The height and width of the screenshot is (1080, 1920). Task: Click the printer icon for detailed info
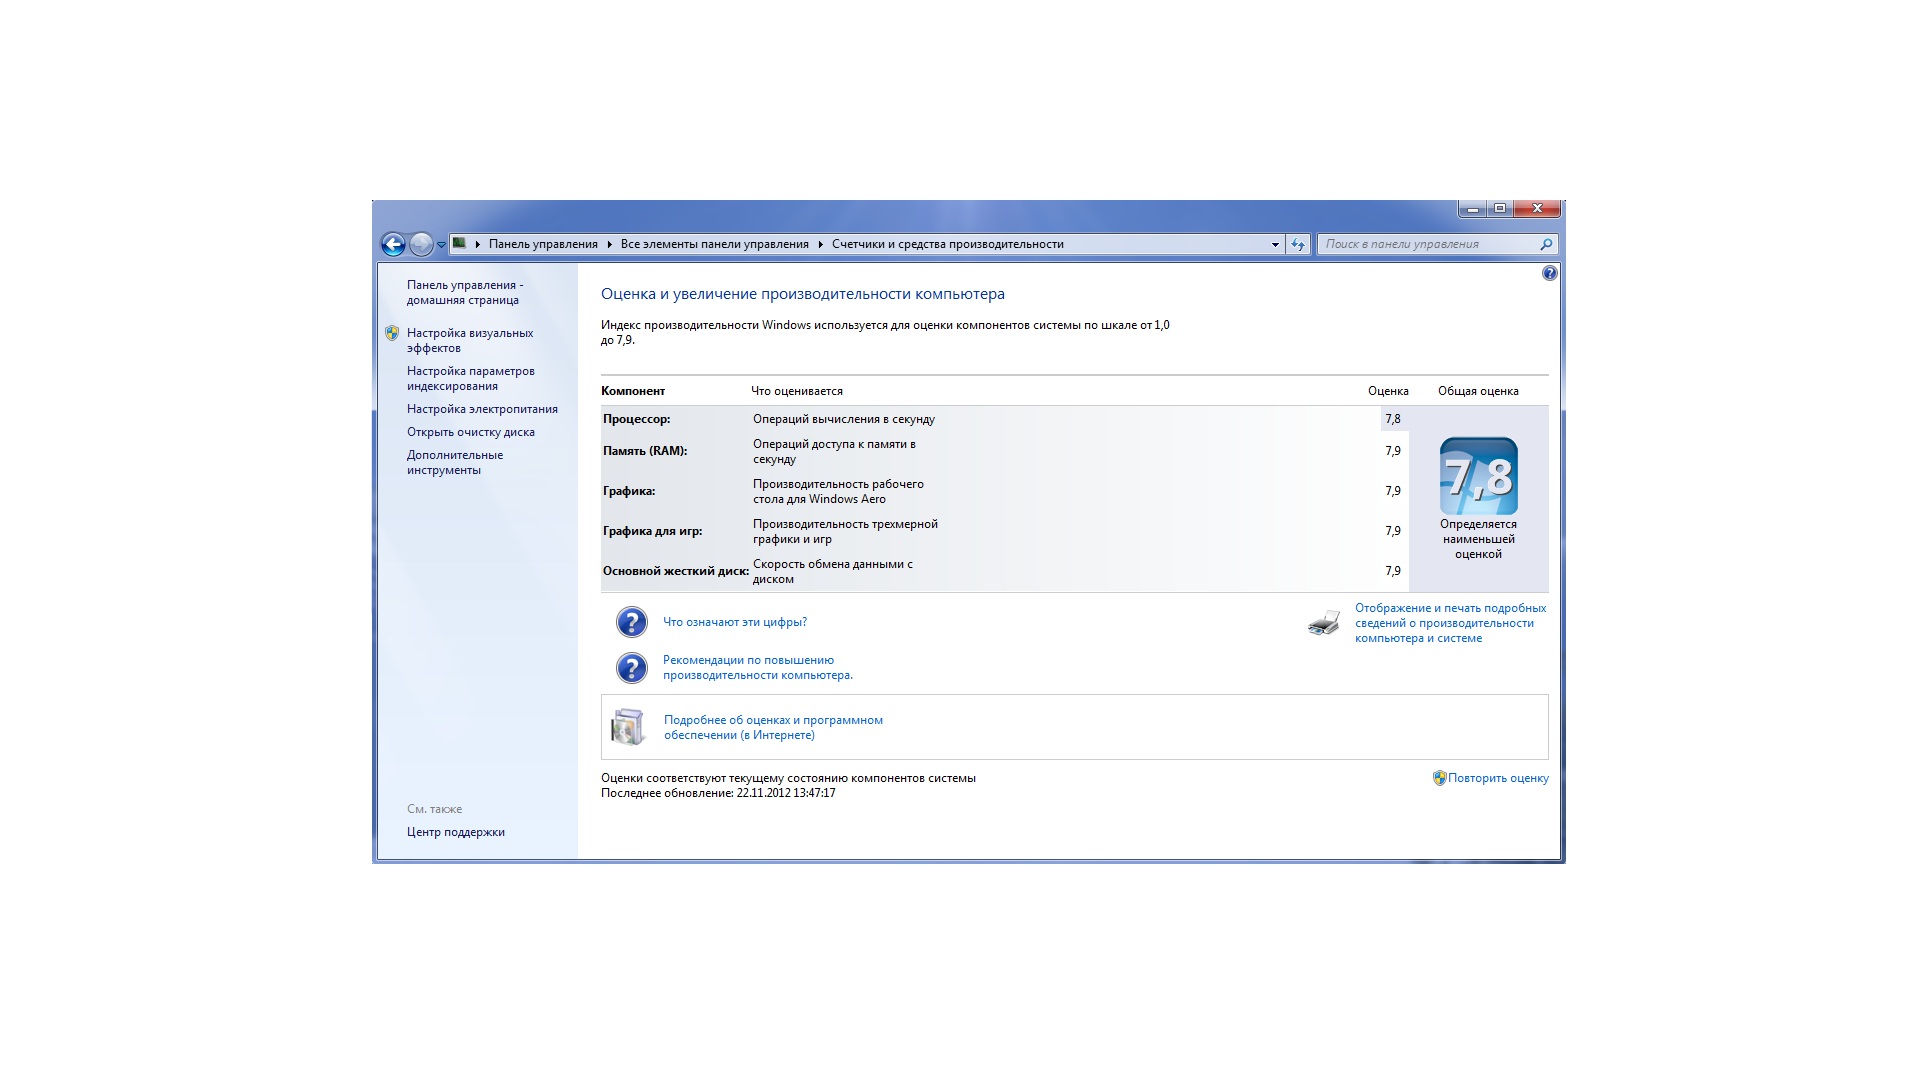[1323, 623]
